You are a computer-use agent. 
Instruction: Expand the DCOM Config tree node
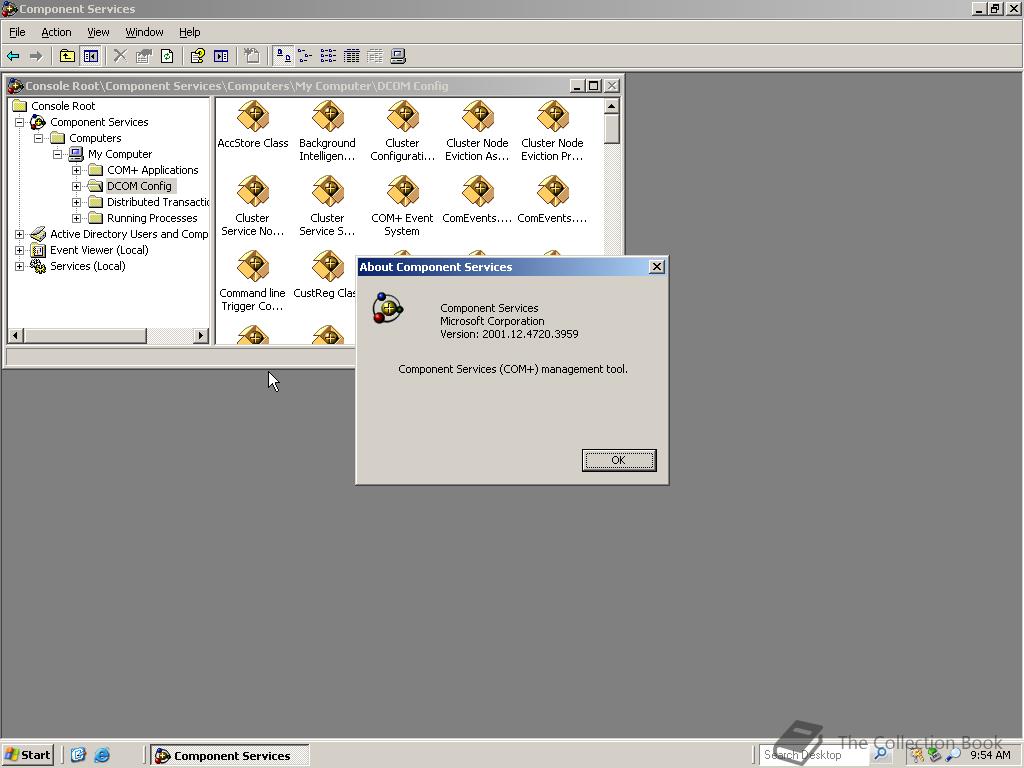[76, 186]
